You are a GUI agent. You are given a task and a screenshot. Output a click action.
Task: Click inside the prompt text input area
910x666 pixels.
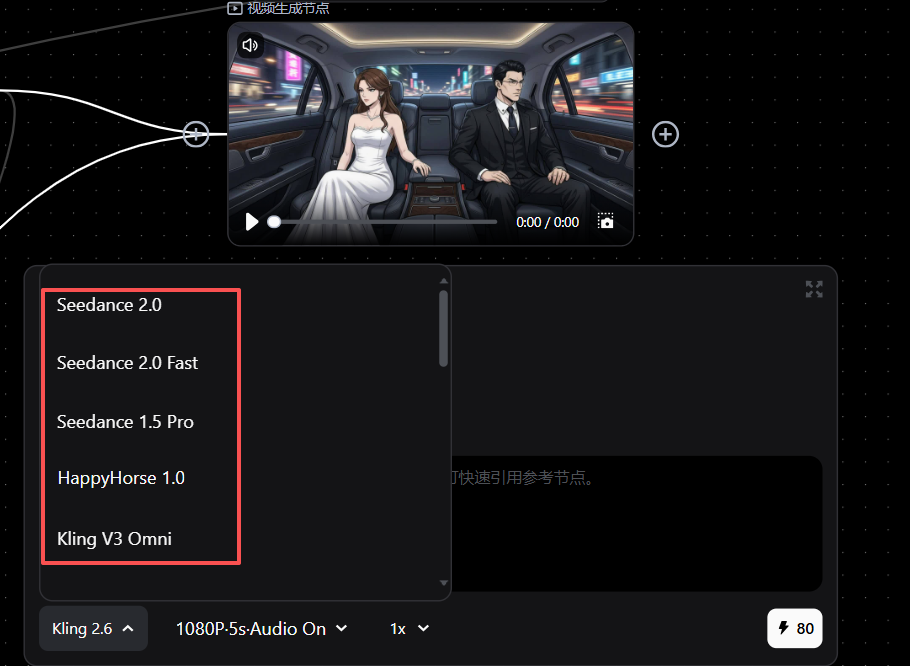pos(636,523)
